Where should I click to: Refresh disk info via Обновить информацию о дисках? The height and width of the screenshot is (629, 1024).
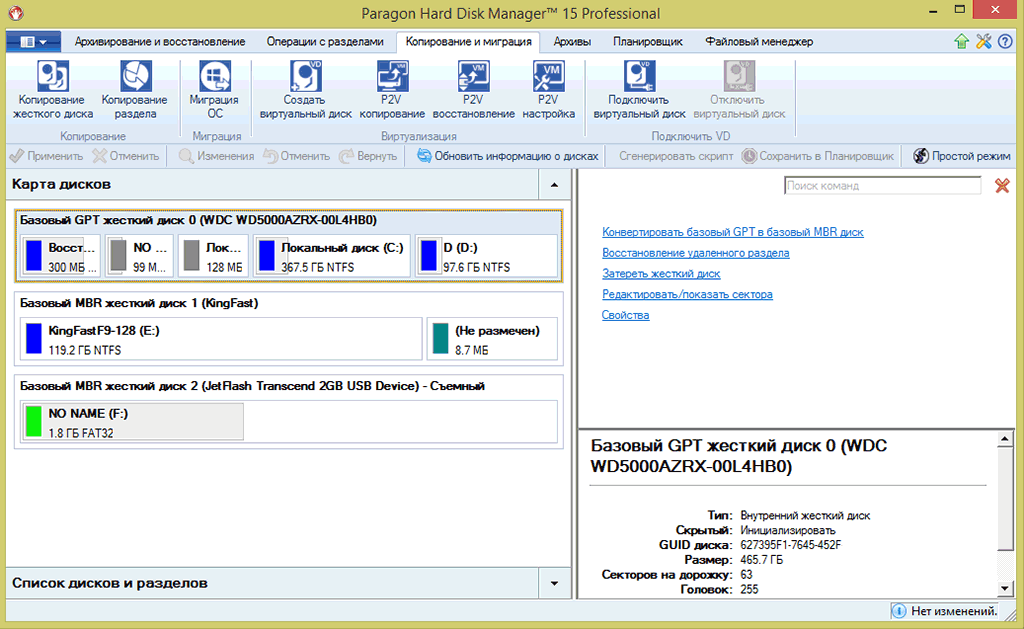pos(507,156)
